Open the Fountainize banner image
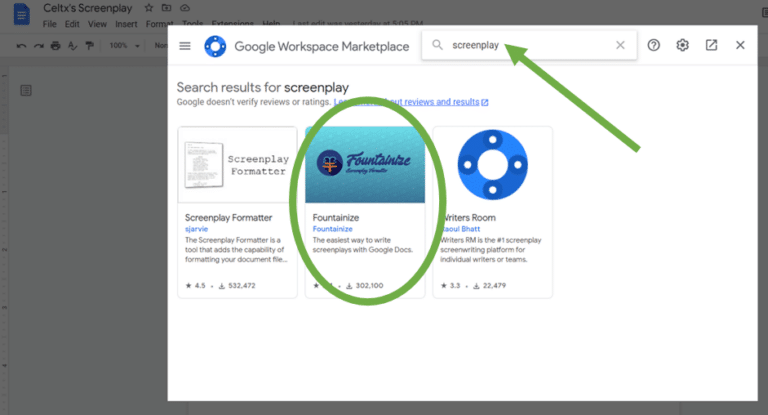 pos(365,165)
